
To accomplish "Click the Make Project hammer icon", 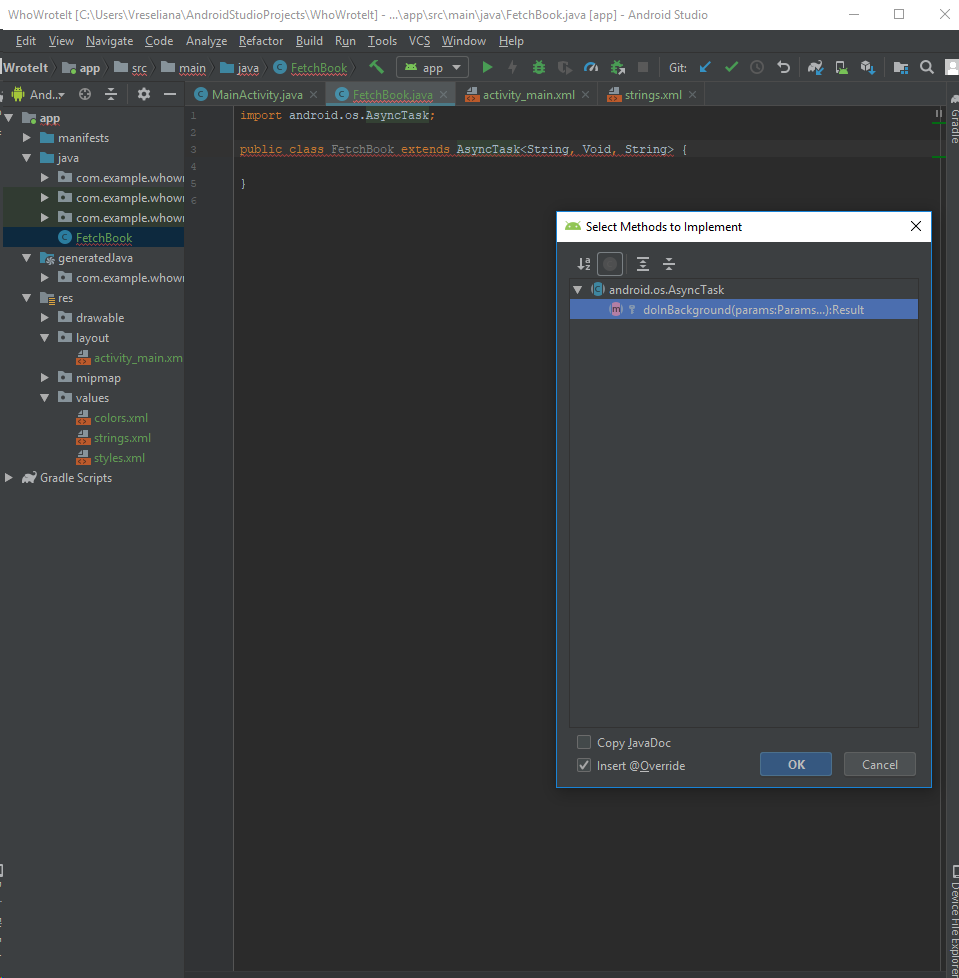I will [x=376, y=67].
